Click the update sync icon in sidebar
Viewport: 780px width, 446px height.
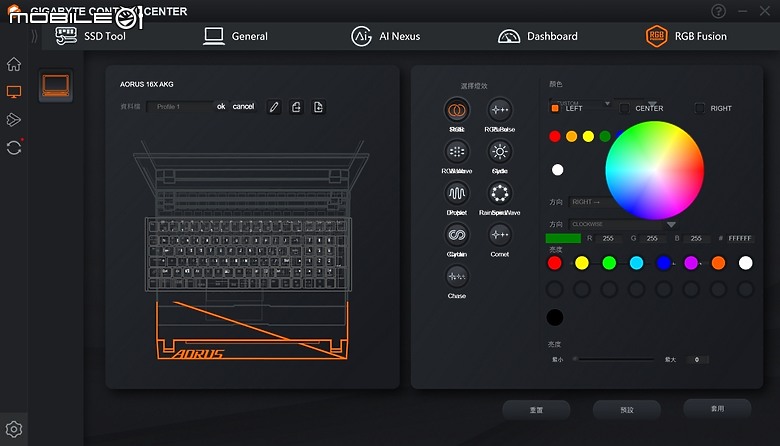14,148
